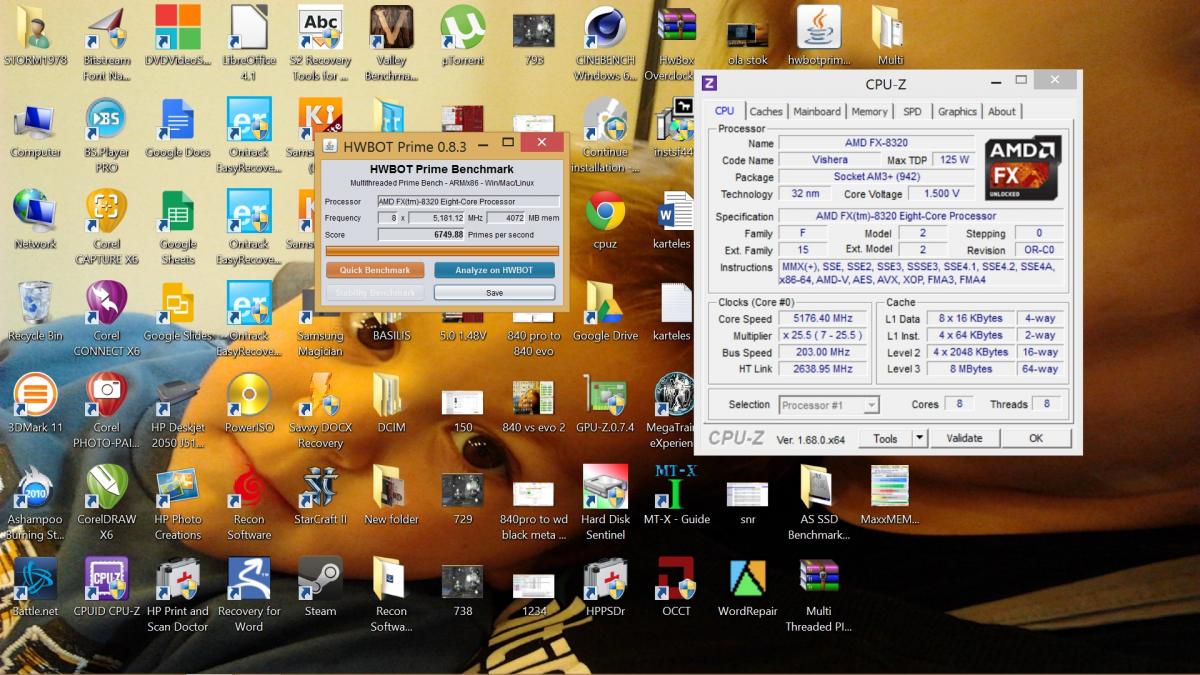Launch the Valley Benchmark shortcut
Screen dimensions: 1200x675
(x=391, y=42)
